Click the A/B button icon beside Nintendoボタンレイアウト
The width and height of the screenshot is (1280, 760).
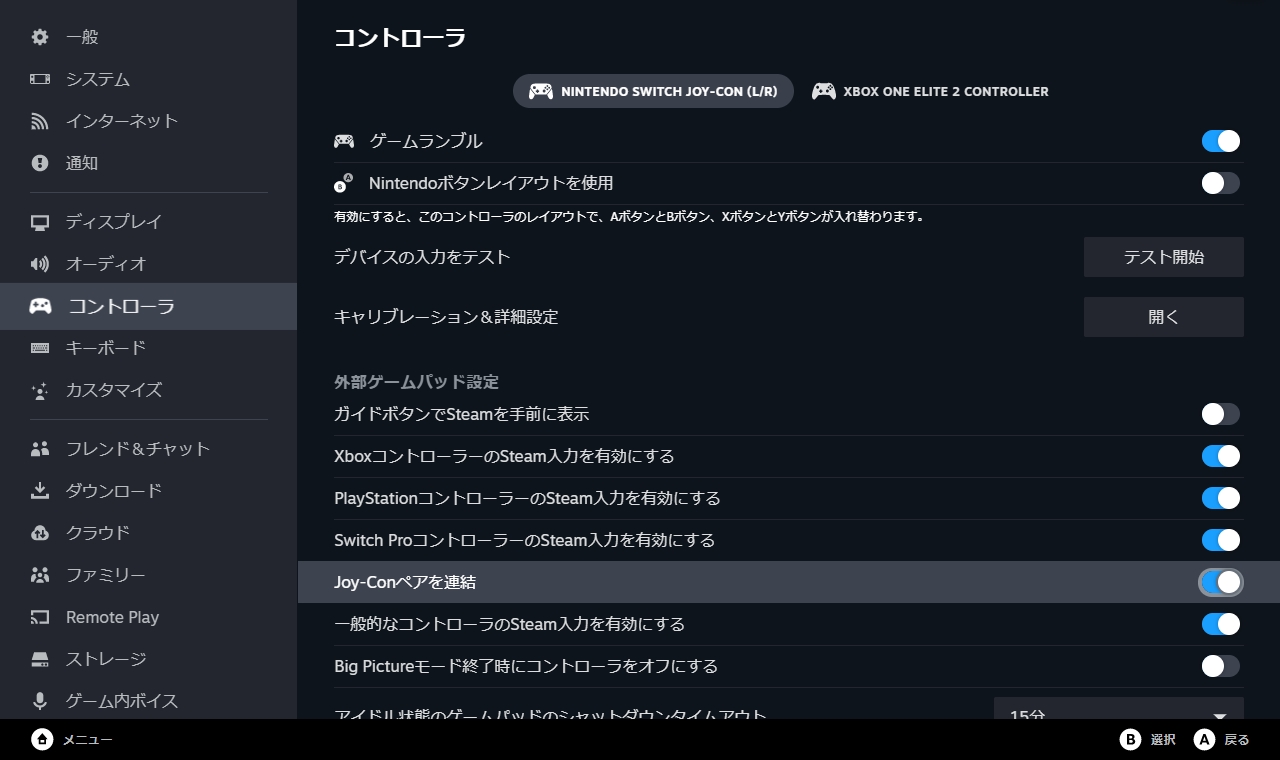(x=344, y=183)
